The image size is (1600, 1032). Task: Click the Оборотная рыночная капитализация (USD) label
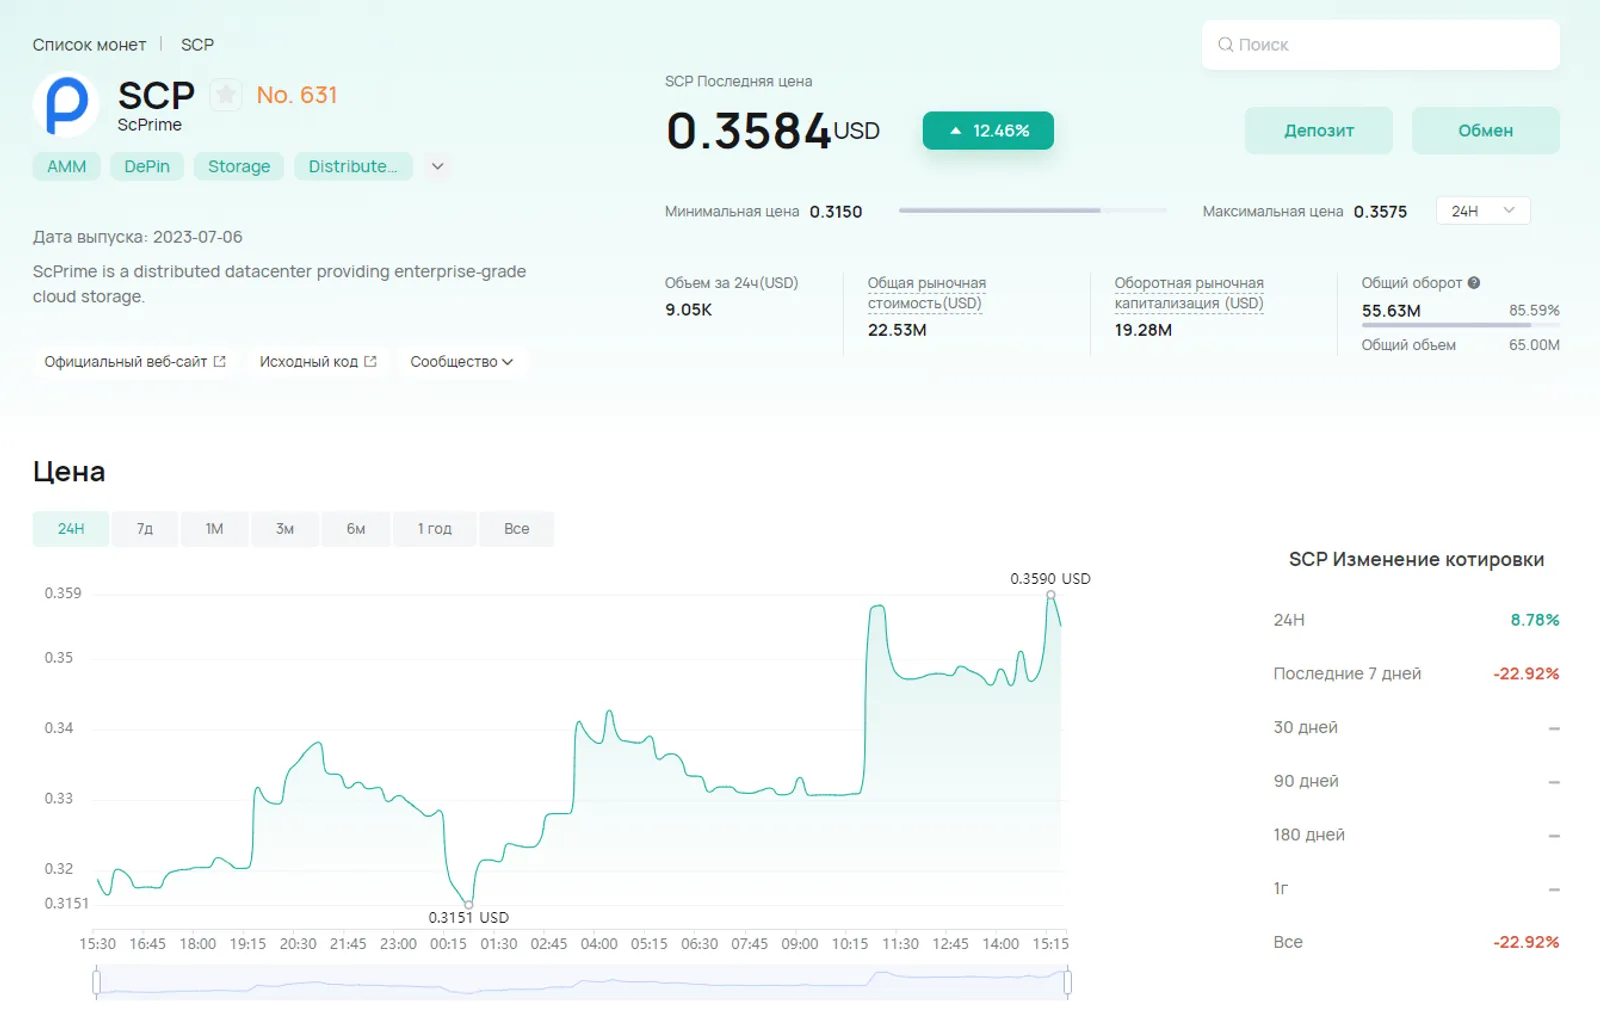tap(1189, 293)
